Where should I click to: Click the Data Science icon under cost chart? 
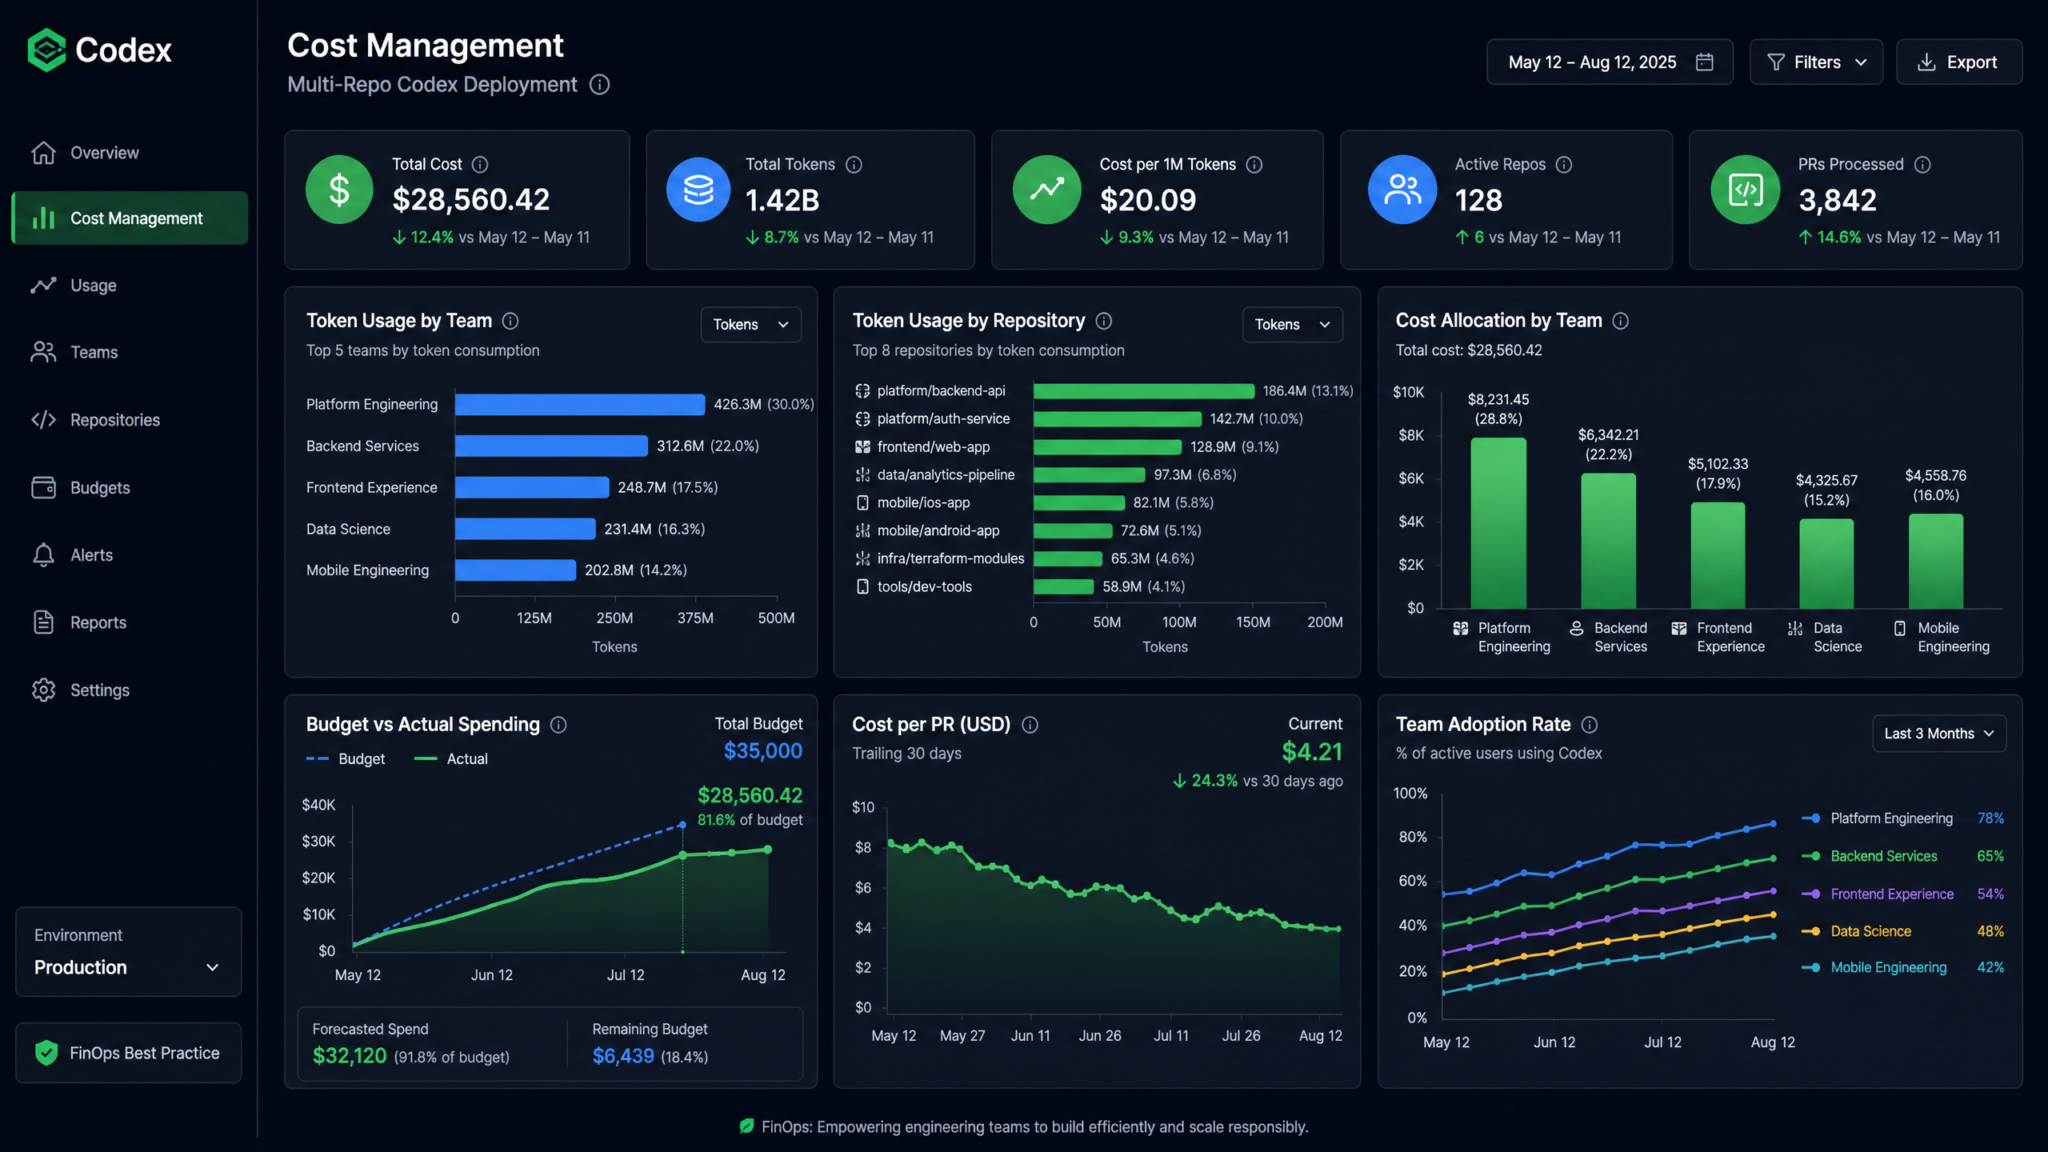tap(1795, 629)
